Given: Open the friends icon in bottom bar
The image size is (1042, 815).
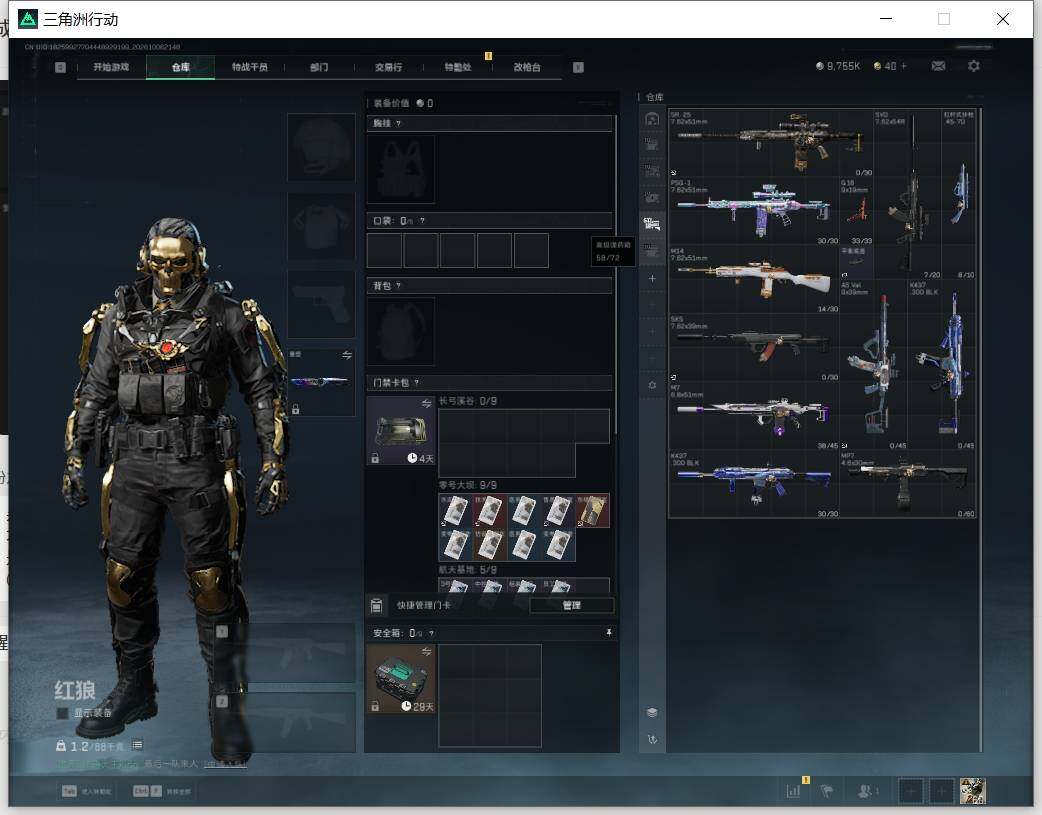Looking at the screenshot, I should [865, 791].
